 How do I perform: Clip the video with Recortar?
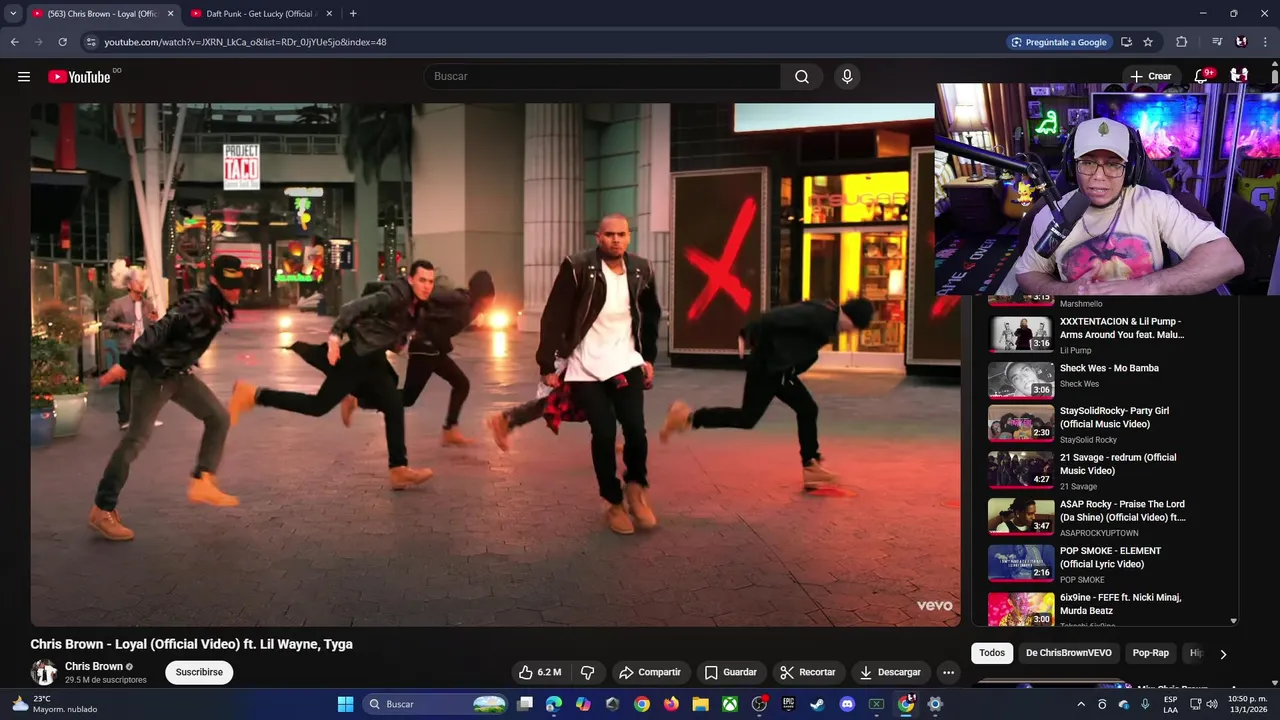click(807, 672)
